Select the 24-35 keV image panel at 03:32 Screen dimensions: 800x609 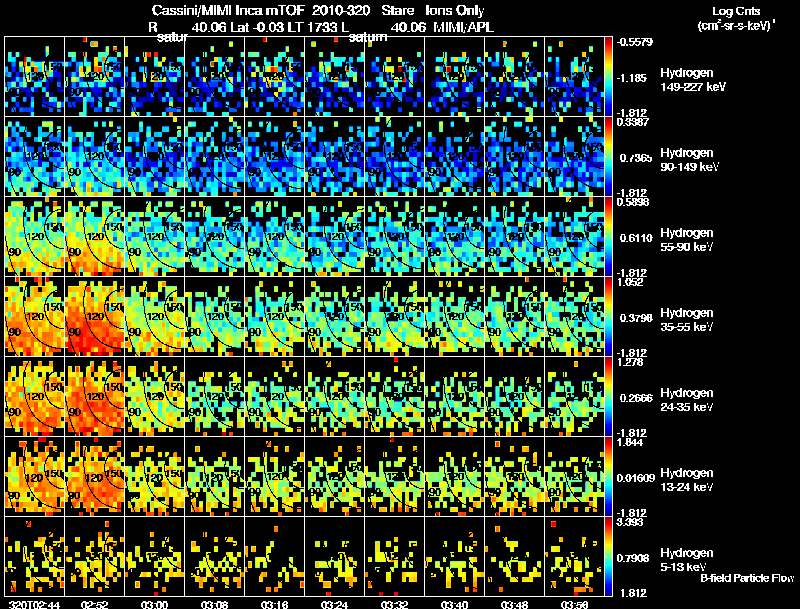click(394, 397)
